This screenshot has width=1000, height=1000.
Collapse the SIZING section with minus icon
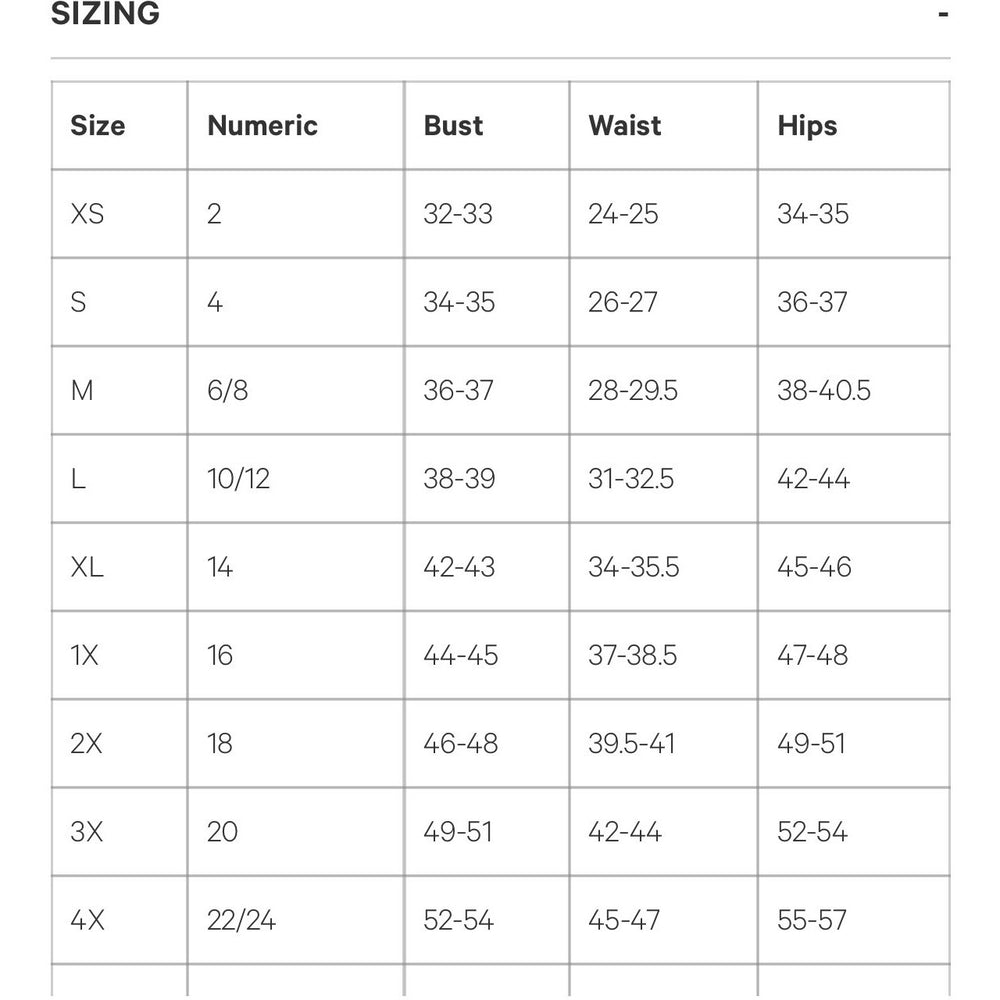tap(942, 15)
